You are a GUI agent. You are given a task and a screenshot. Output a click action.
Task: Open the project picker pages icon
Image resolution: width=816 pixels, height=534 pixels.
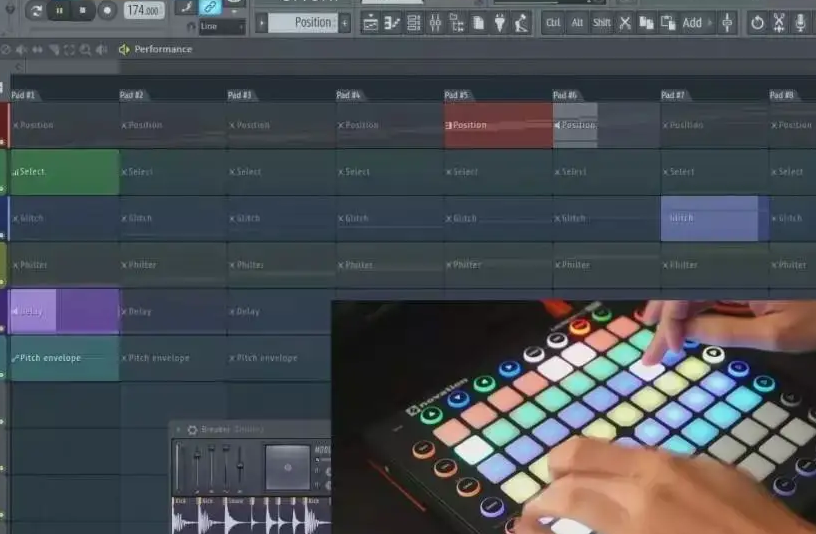click(478, 23)
